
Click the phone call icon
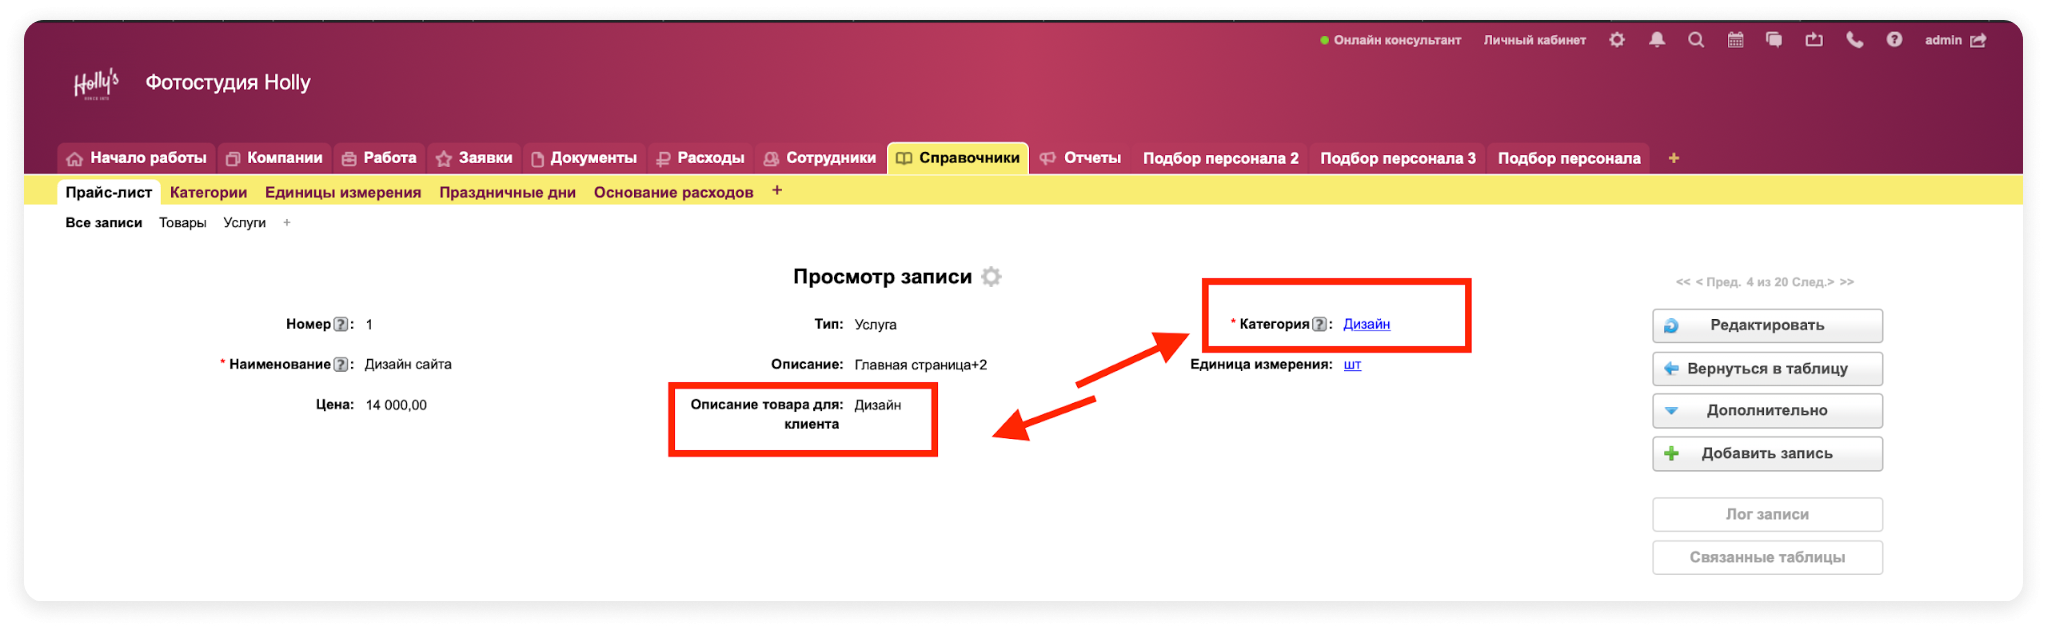point(1854,40)
